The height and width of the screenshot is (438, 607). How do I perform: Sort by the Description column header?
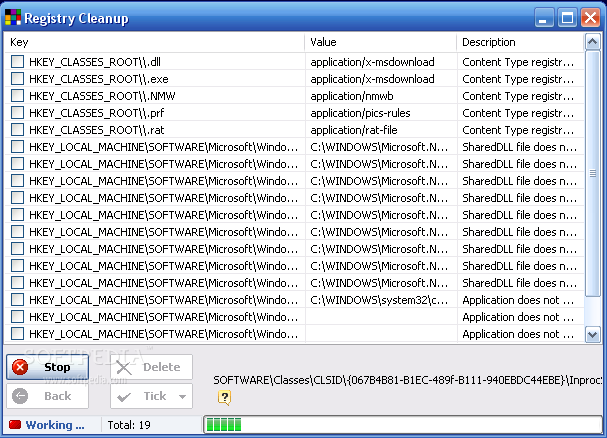[520, 42]
